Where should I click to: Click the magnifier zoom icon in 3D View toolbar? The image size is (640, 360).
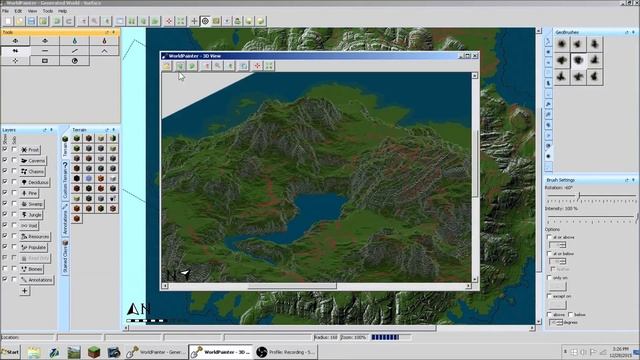[x=218, y=66]
